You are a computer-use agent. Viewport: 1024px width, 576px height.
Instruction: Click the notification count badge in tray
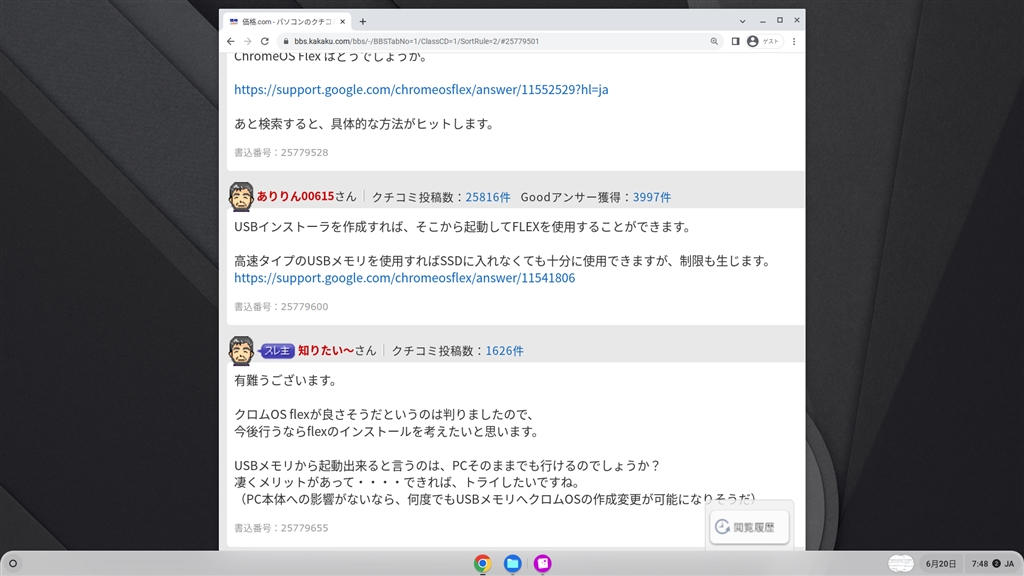point(997,564)
